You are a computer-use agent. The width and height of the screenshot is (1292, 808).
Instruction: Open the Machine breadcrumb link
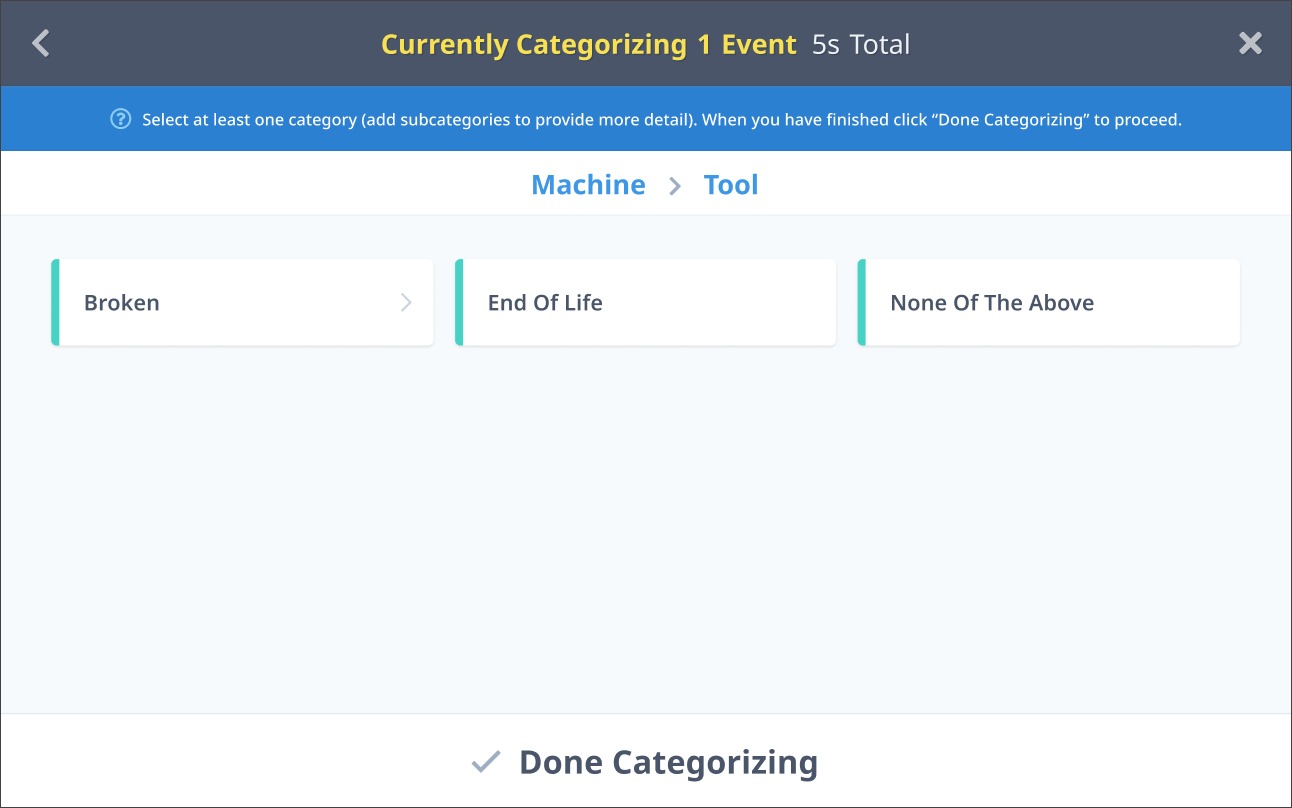(x=588, y=185)
